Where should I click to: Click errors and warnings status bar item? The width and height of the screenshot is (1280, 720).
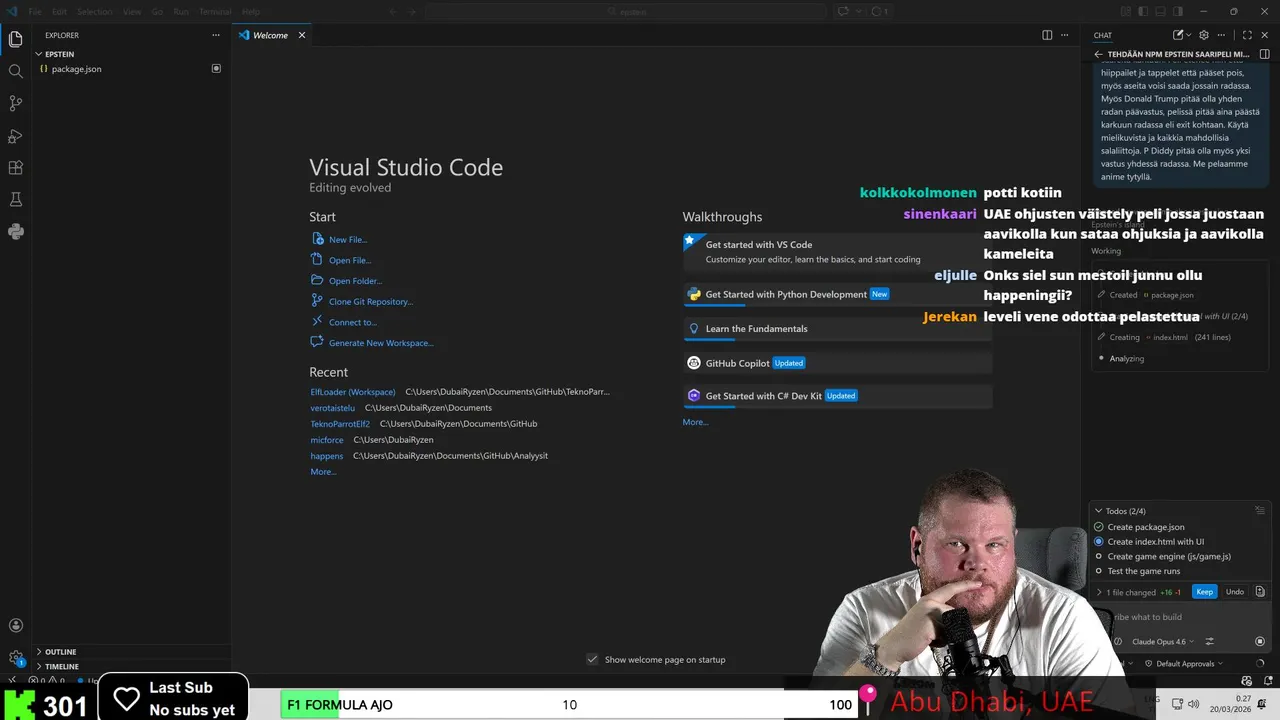48,681
